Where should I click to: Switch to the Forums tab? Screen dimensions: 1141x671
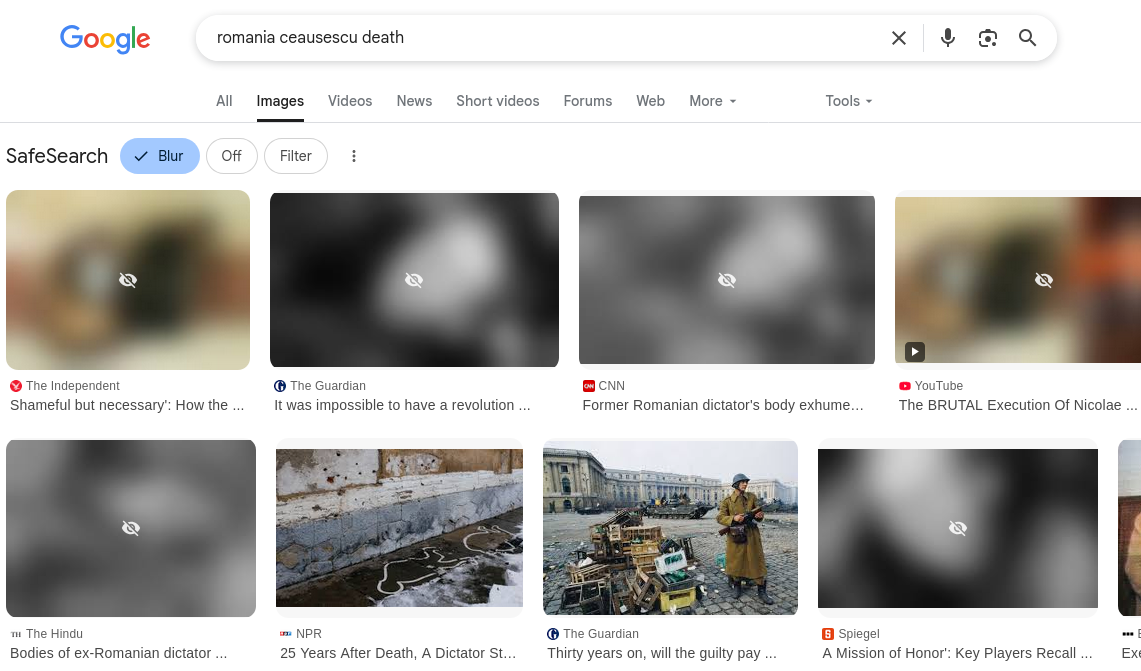pyautogui.click(x=588, y=101)
